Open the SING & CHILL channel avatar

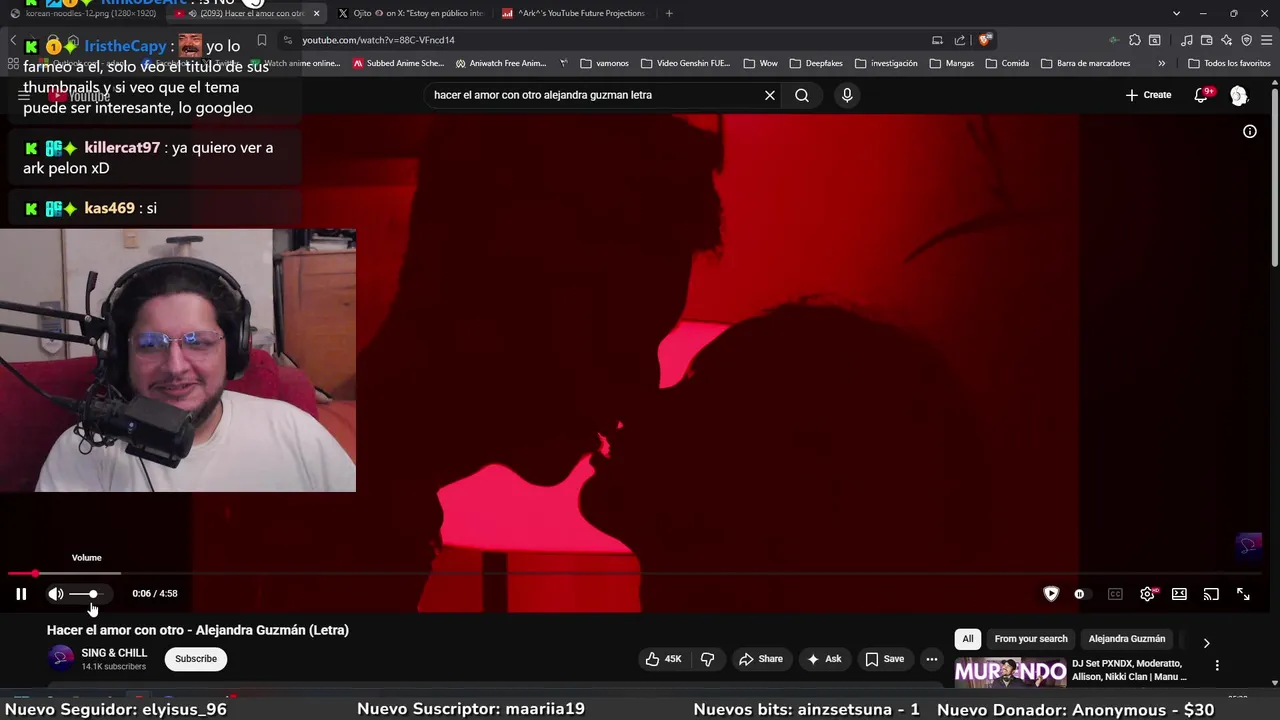click(x=61, y=658)
